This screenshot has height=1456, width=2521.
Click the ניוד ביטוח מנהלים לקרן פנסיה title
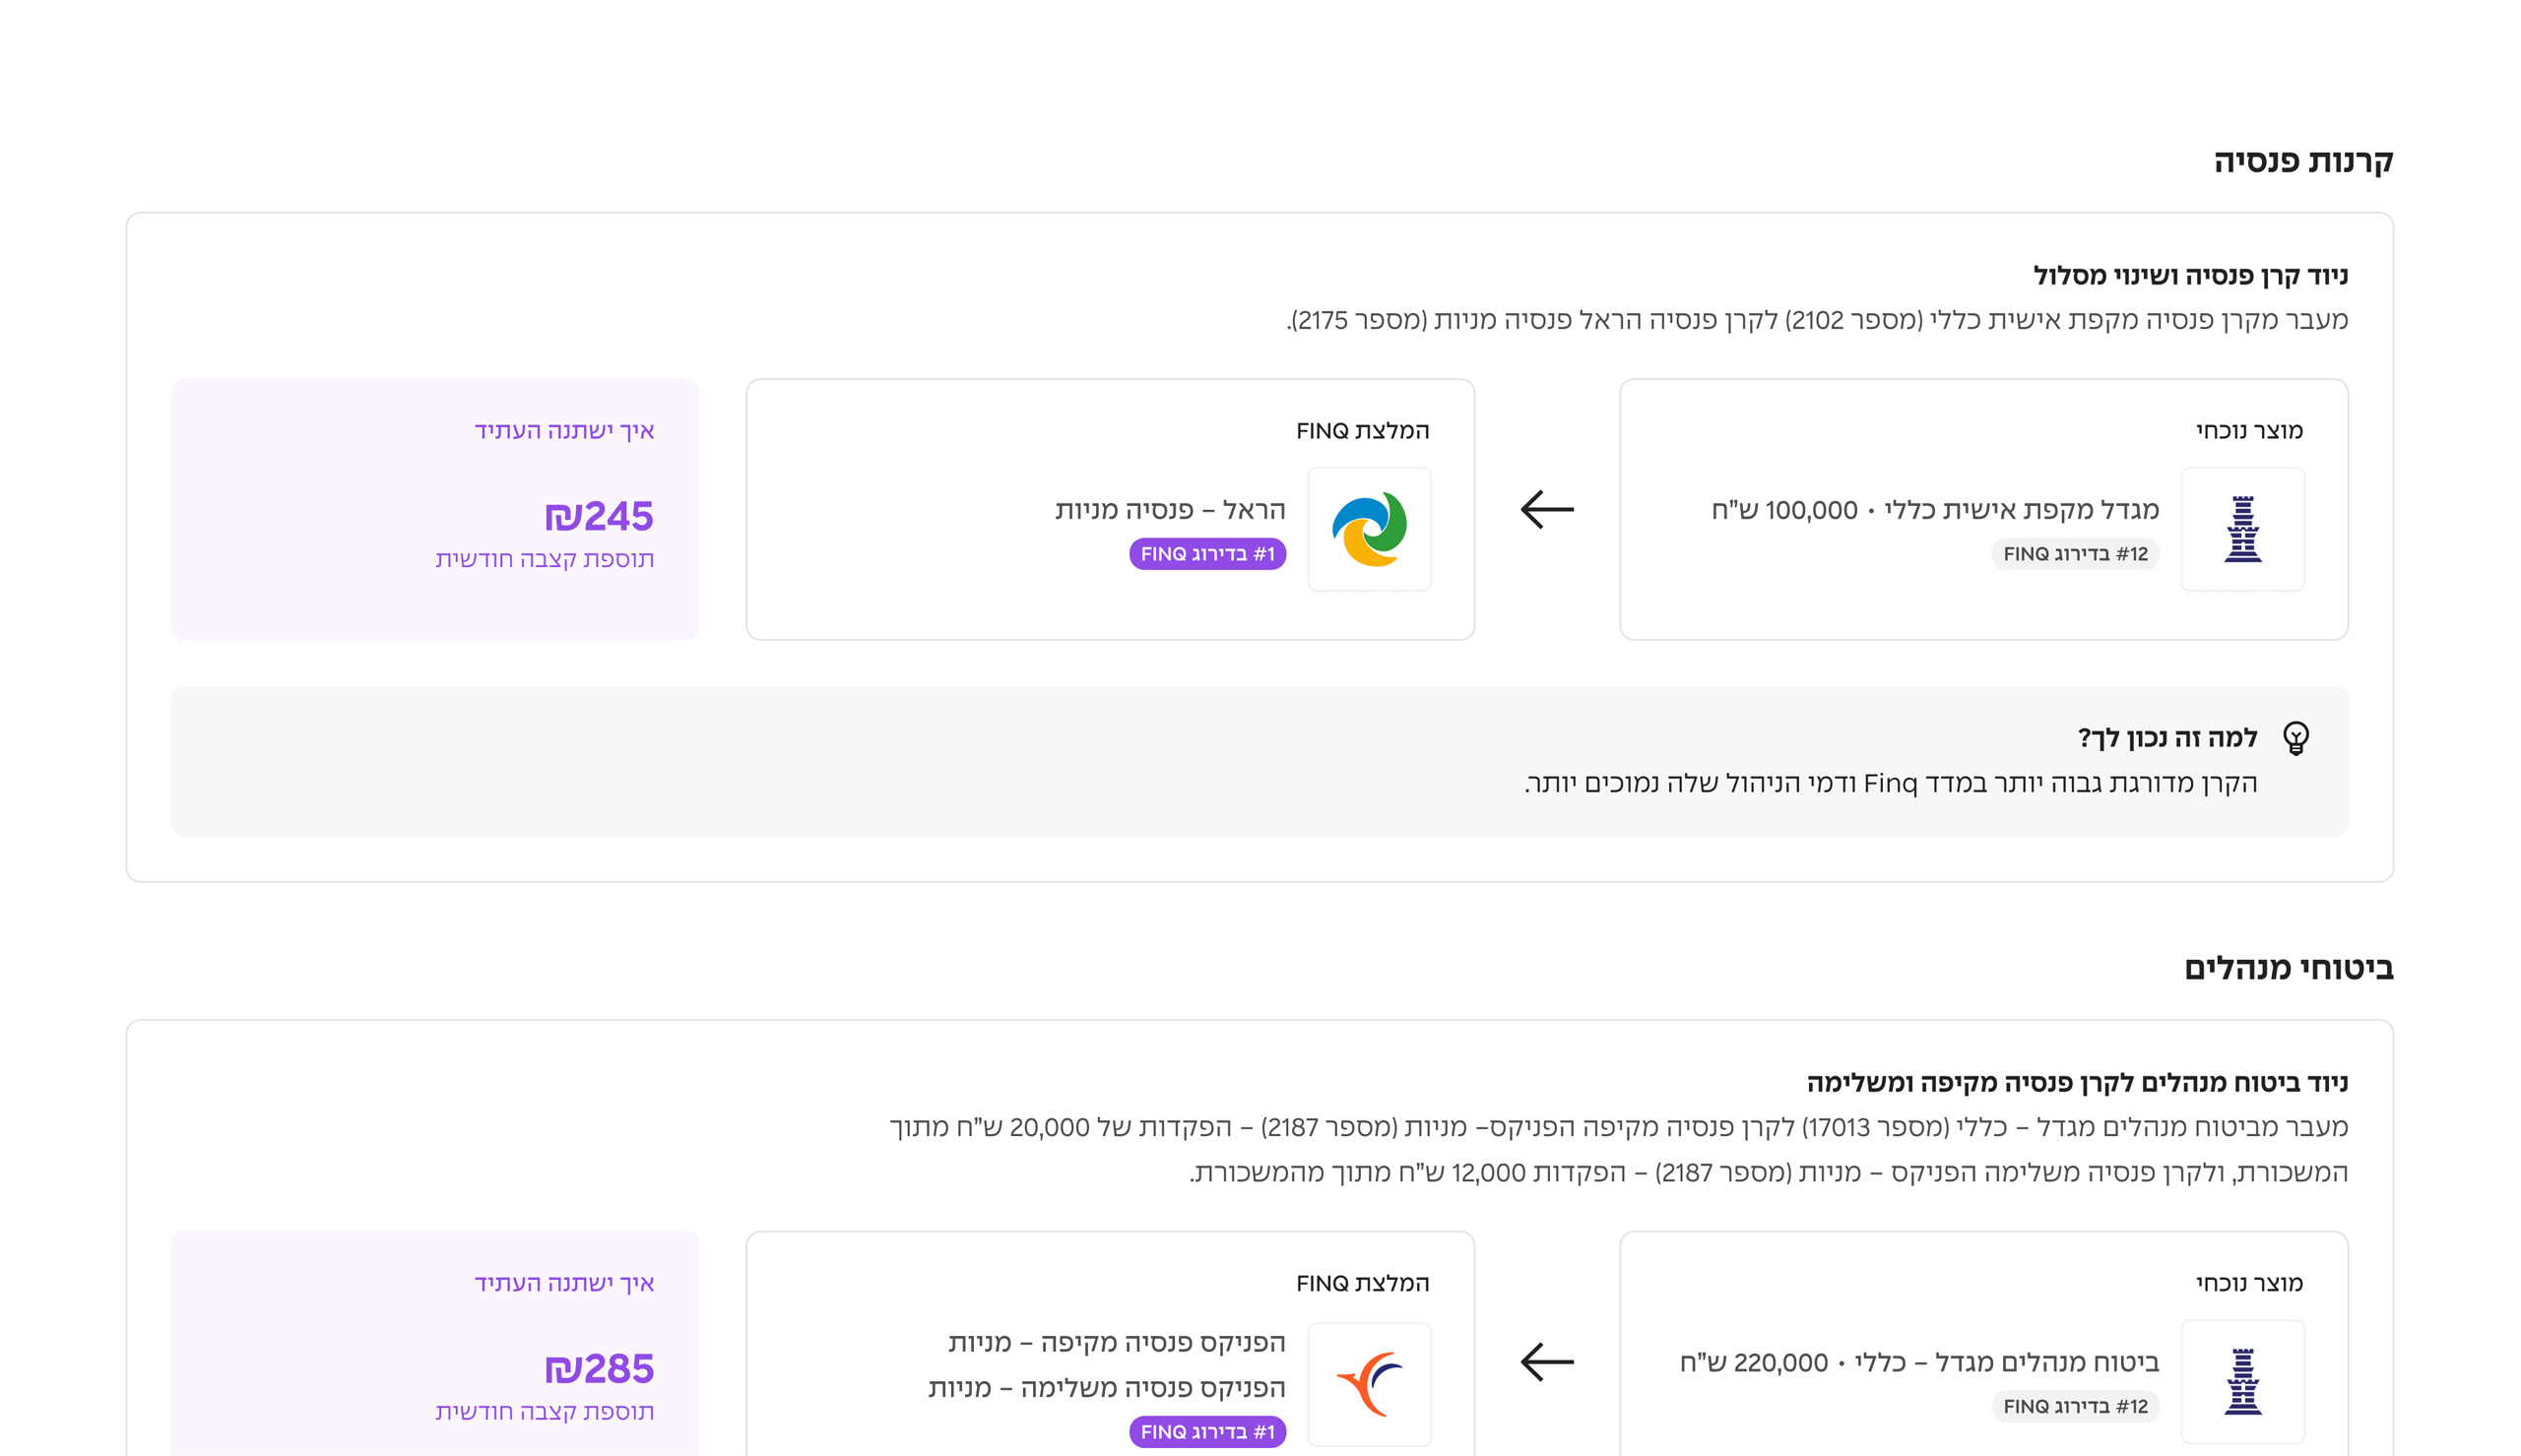pyautogui.click(x=2077, y=1082)
